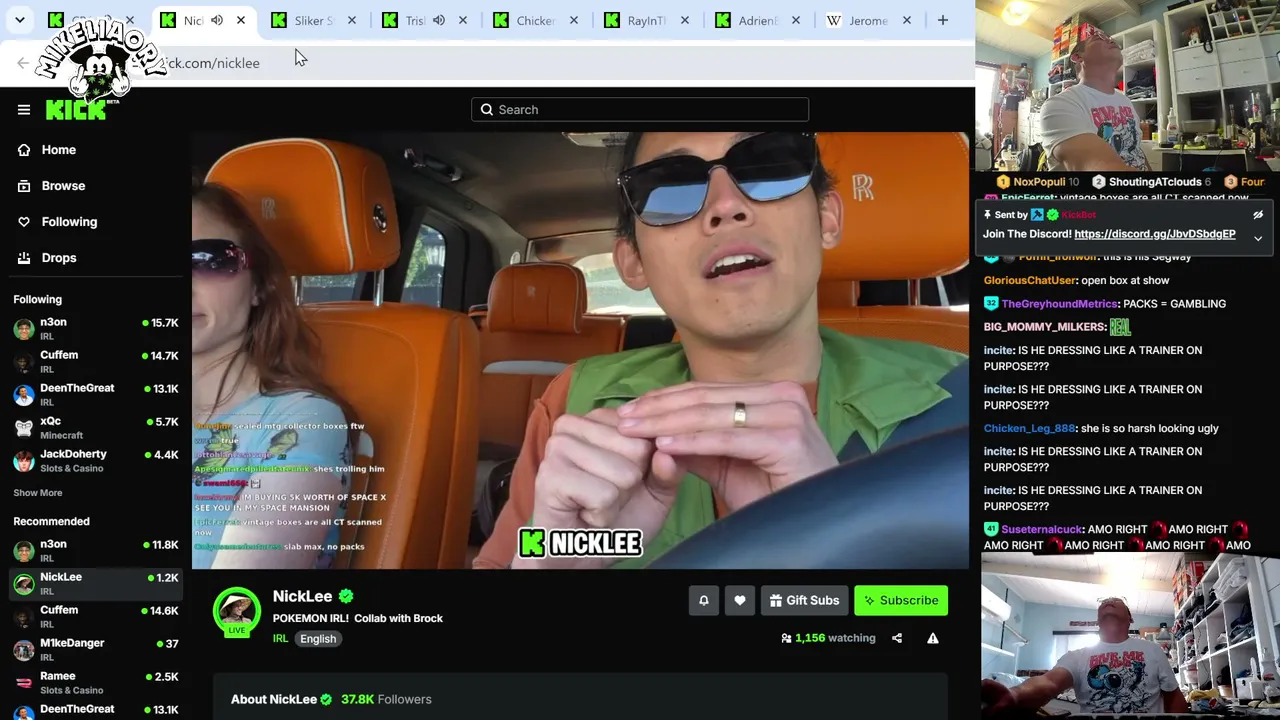Open n3on's channel under Recommended
This screenshot has width=1280, height=720.
pyautogui.click(x=96, y=551)
